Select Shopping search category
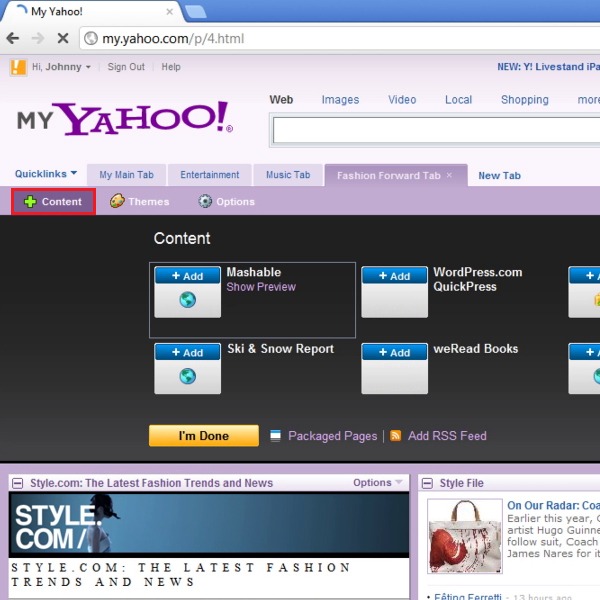 pos(525,100)
